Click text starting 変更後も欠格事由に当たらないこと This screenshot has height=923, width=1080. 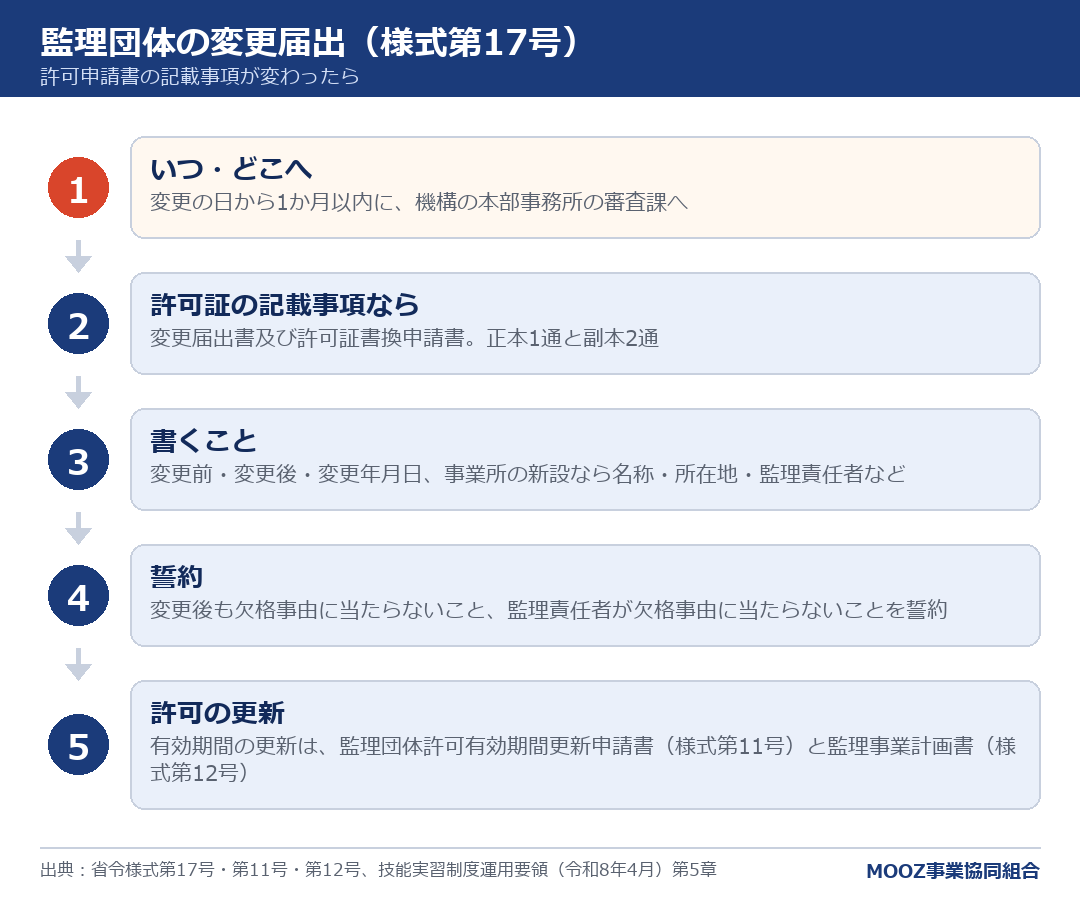pyautogui.click(x=549, y=610)
